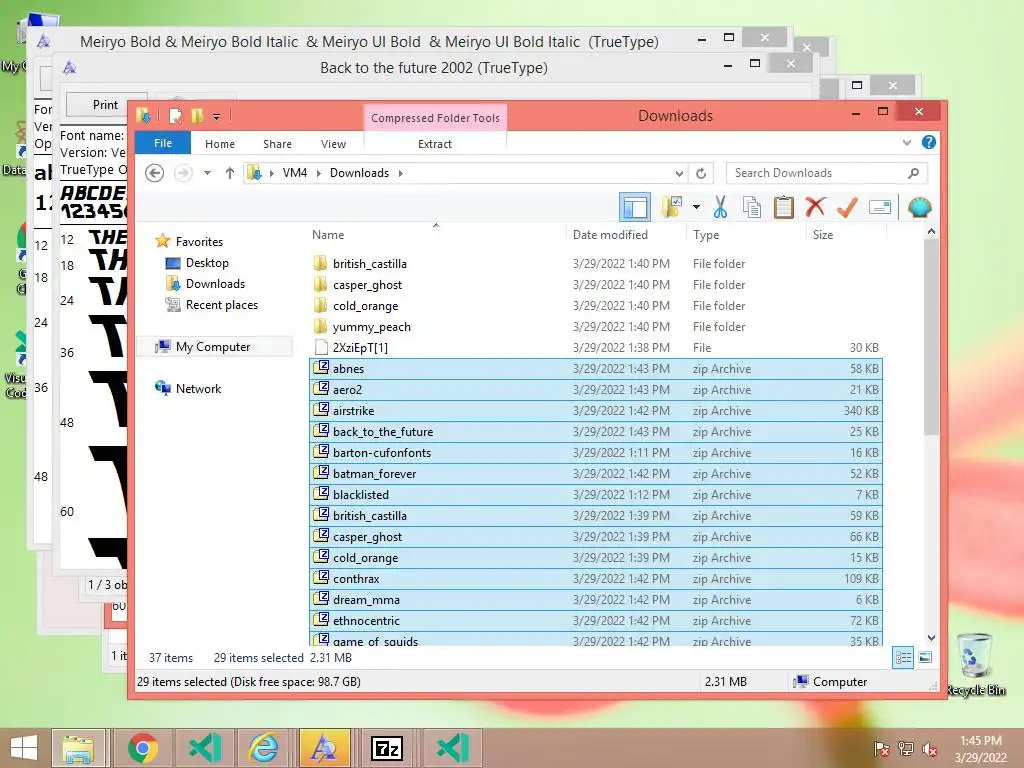Click the Compressed Folder Tools tab header
The image size is (1024, 768).
pos(435,118)
